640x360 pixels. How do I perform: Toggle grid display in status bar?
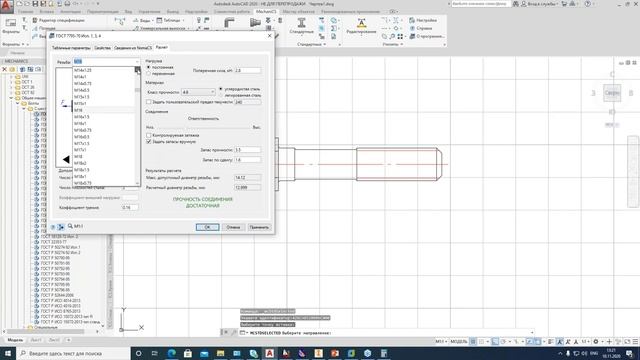pyautogui.click(x=473, y=342)
